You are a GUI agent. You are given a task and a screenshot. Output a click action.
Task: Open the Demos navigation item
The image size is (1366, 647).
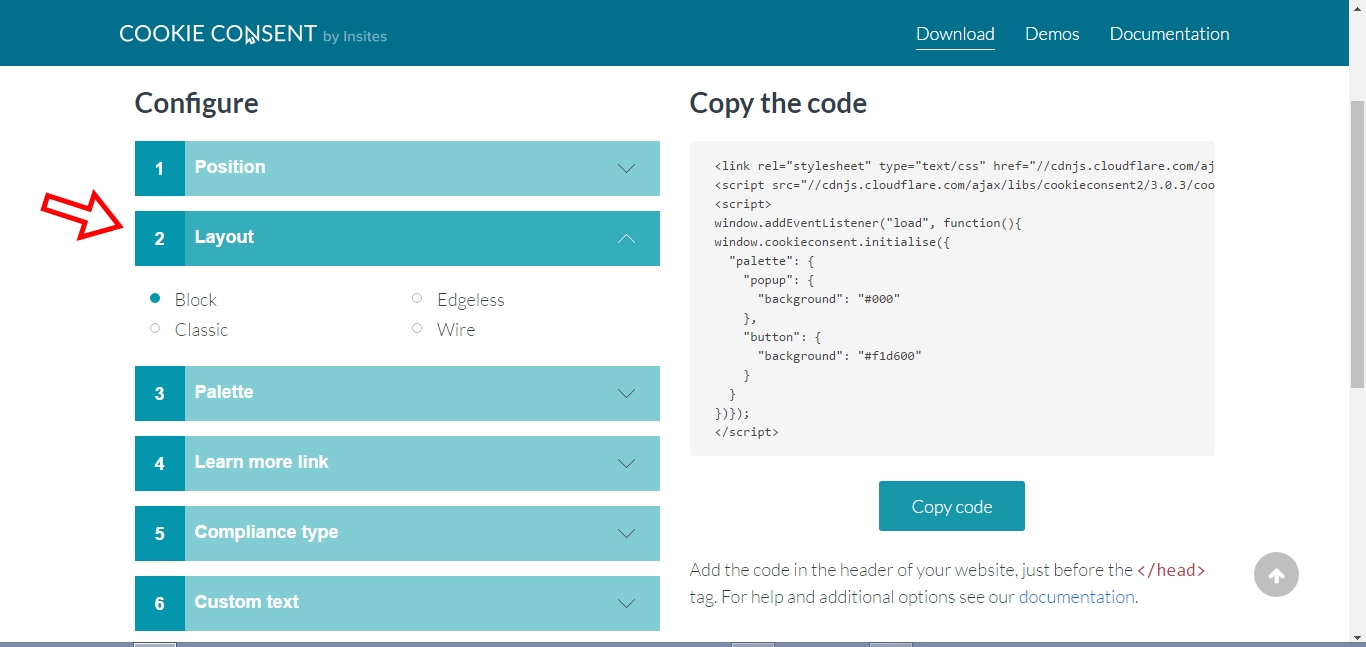[1052, 34]
